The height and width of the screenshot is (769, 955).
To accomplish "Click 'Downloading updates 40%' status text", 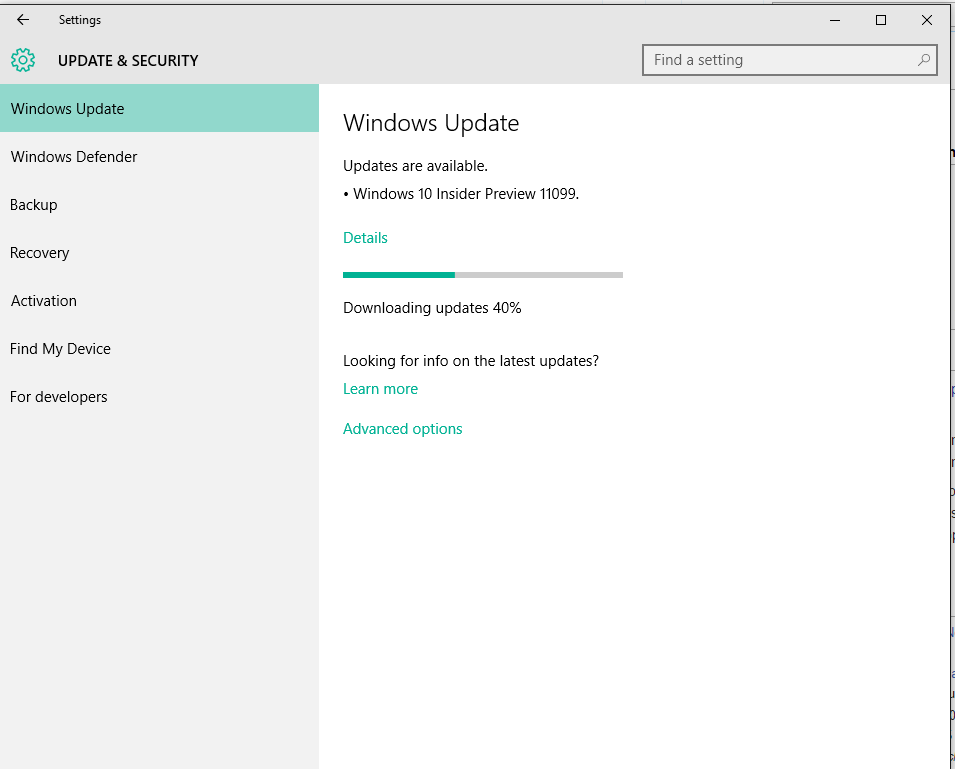I will (x=432, y=308).
